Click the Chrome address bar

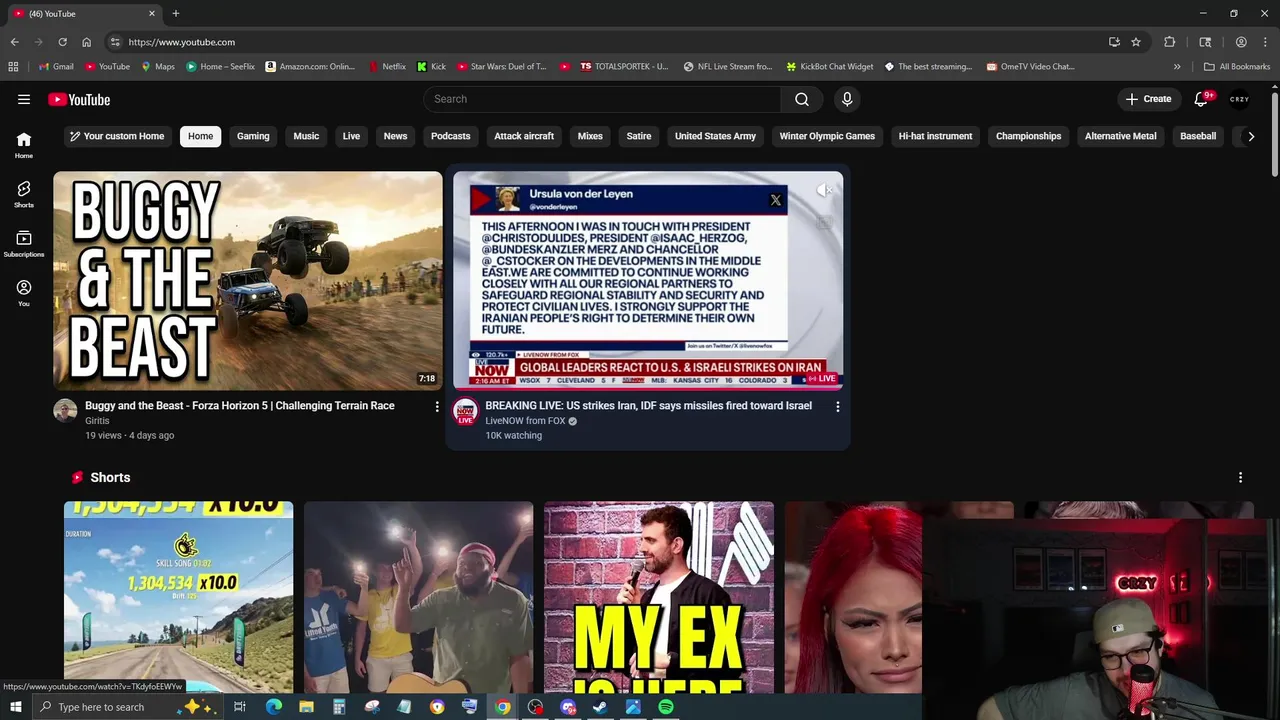[610, 42]
